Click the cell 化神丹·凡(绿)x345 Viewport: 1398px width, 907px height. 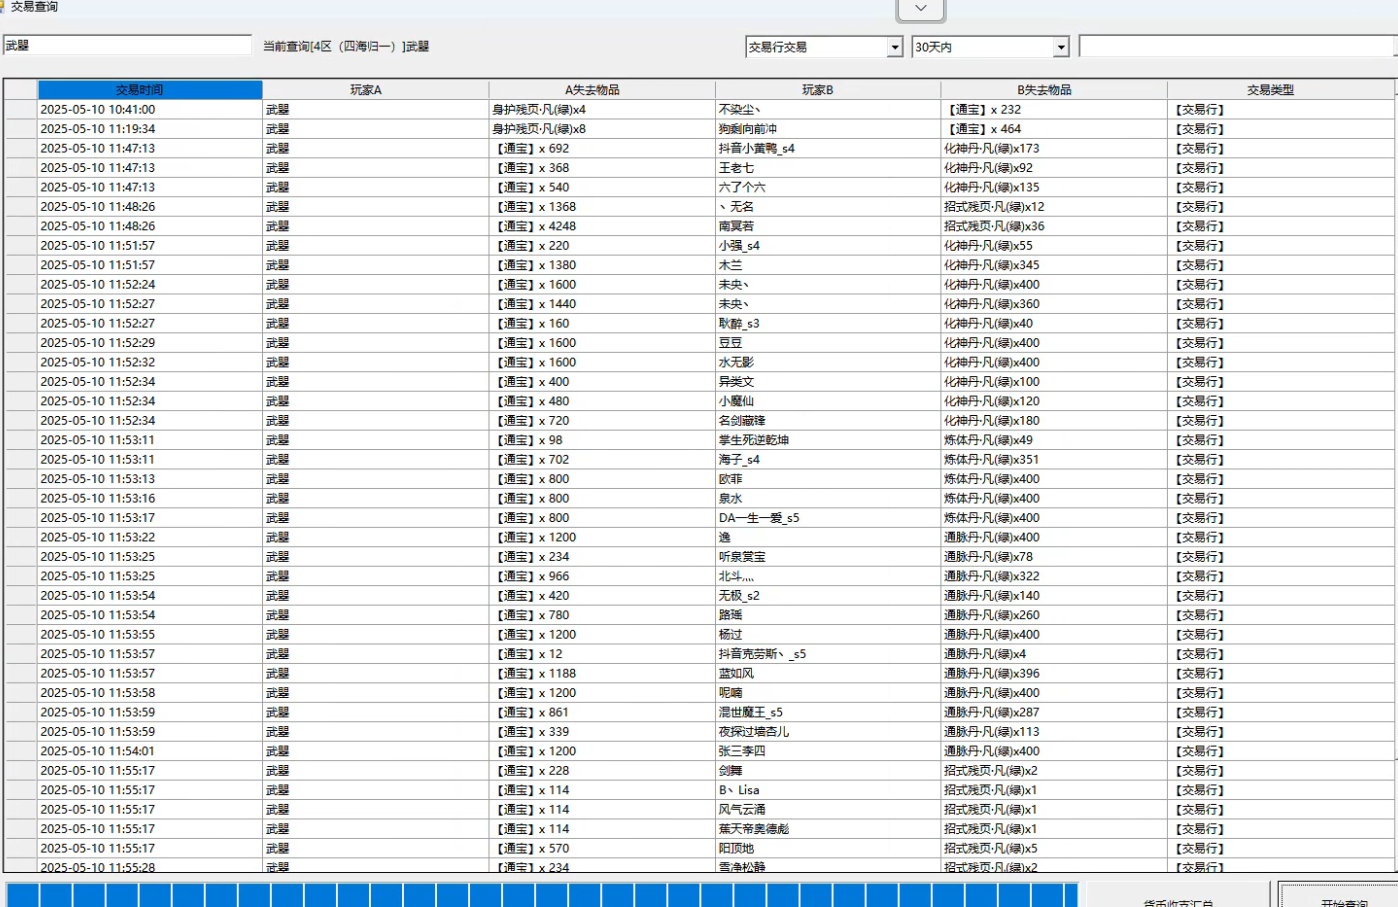pyautogui.click(x=1054, y=265)
